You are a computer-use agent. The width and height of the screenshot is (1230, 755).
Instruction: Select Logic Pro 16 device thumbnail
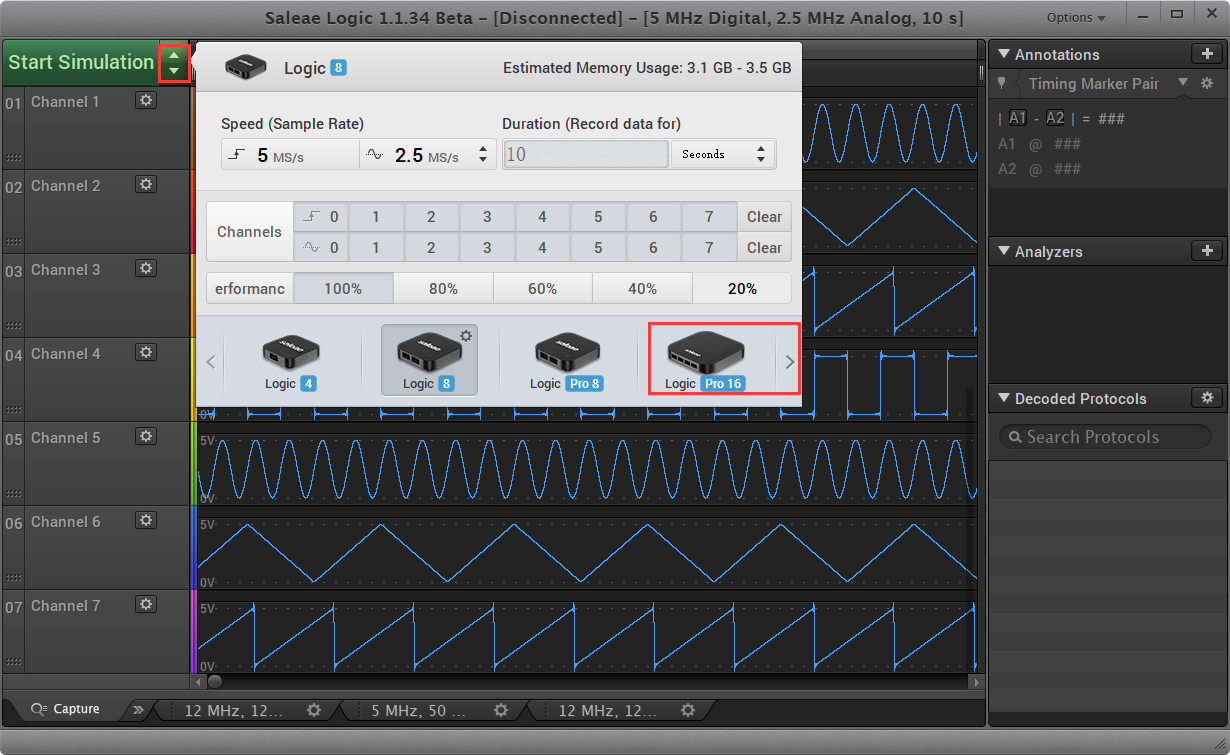tap(704, 361)
